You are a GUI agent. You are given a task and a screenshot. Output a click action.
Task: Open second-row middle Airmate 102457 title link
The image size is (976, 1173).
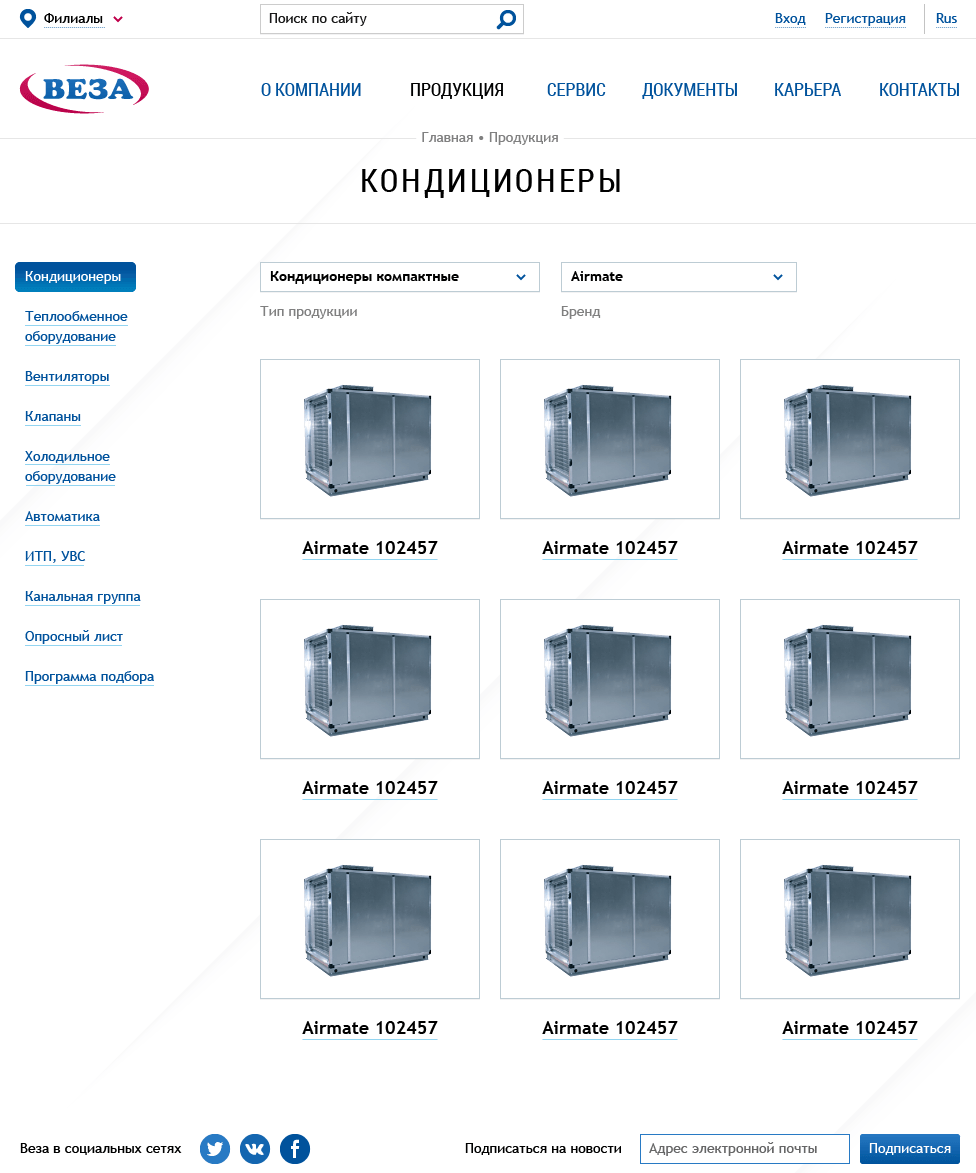pyautogui.click(x=610, y=788)
